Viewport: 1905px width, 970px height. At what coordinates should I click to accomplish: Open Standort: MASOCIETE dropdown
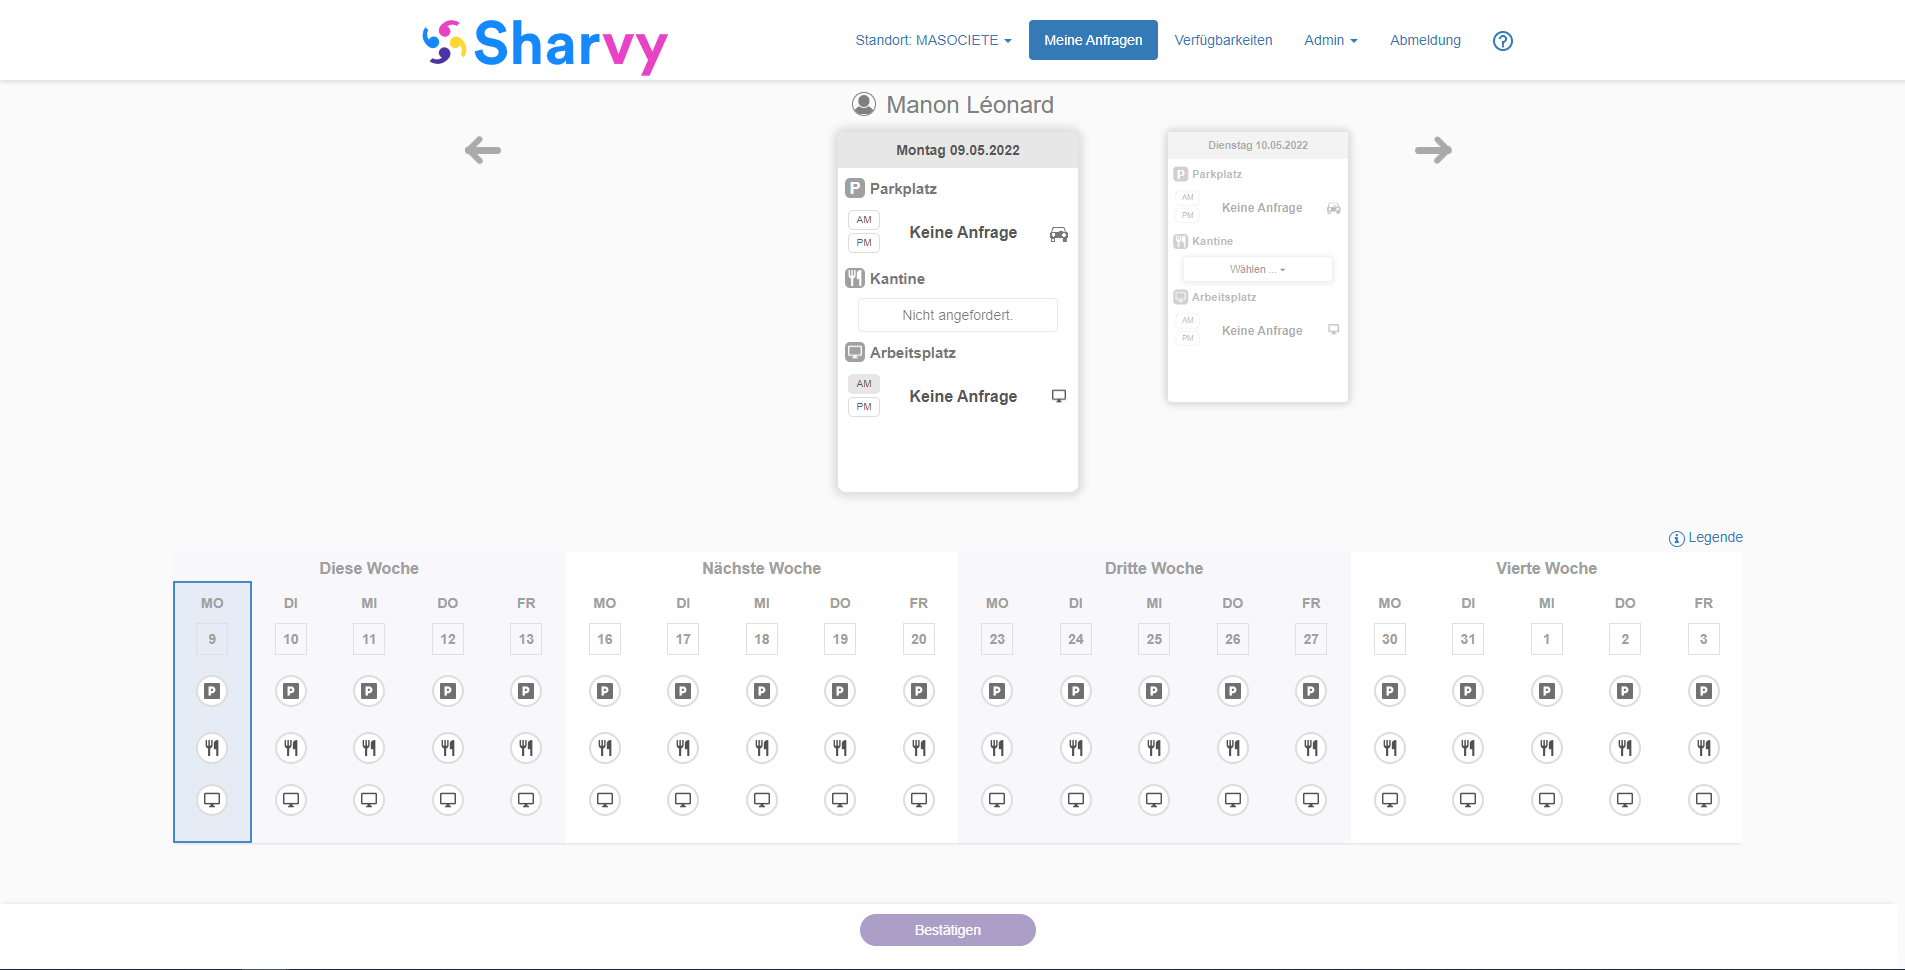click(x=933, y=40)
